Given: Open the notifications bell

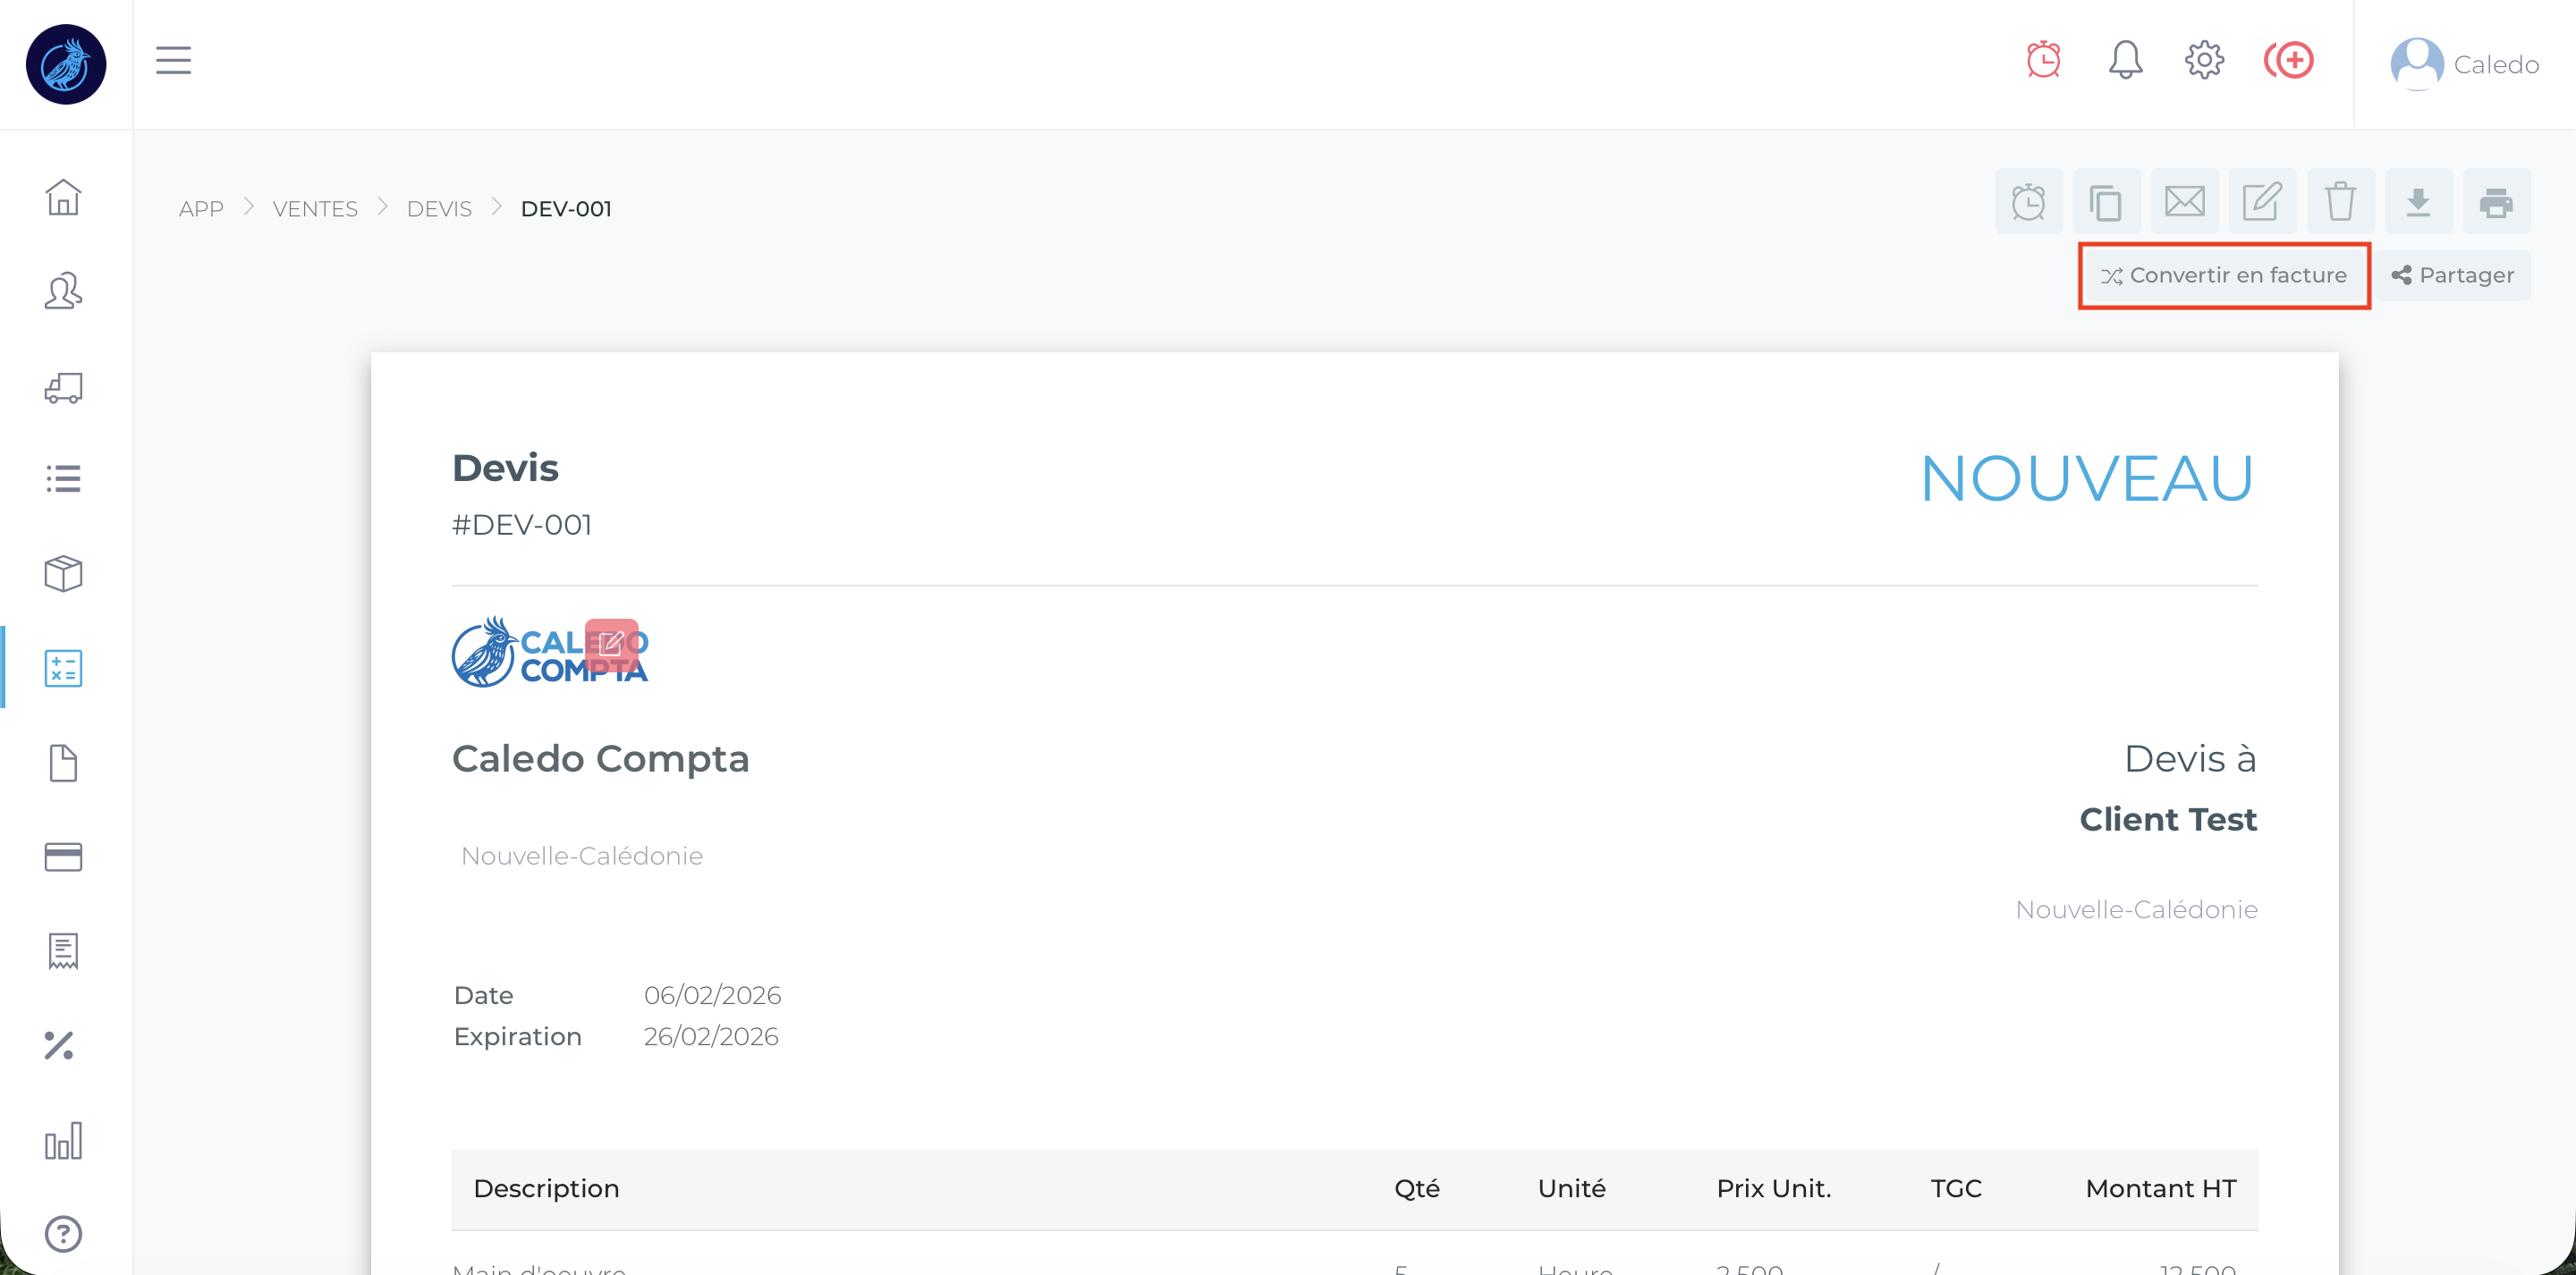Looking at the screenshot, I should pyautogui.click(x=2125, y=61).
